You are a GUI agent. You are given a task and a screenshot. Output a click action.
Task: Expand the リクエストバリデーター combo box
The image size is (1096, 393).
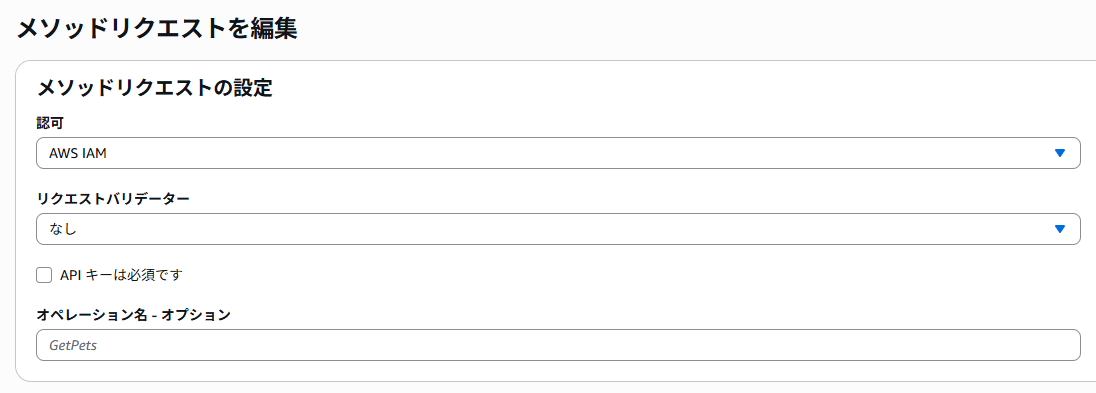(x=558, y=229)
